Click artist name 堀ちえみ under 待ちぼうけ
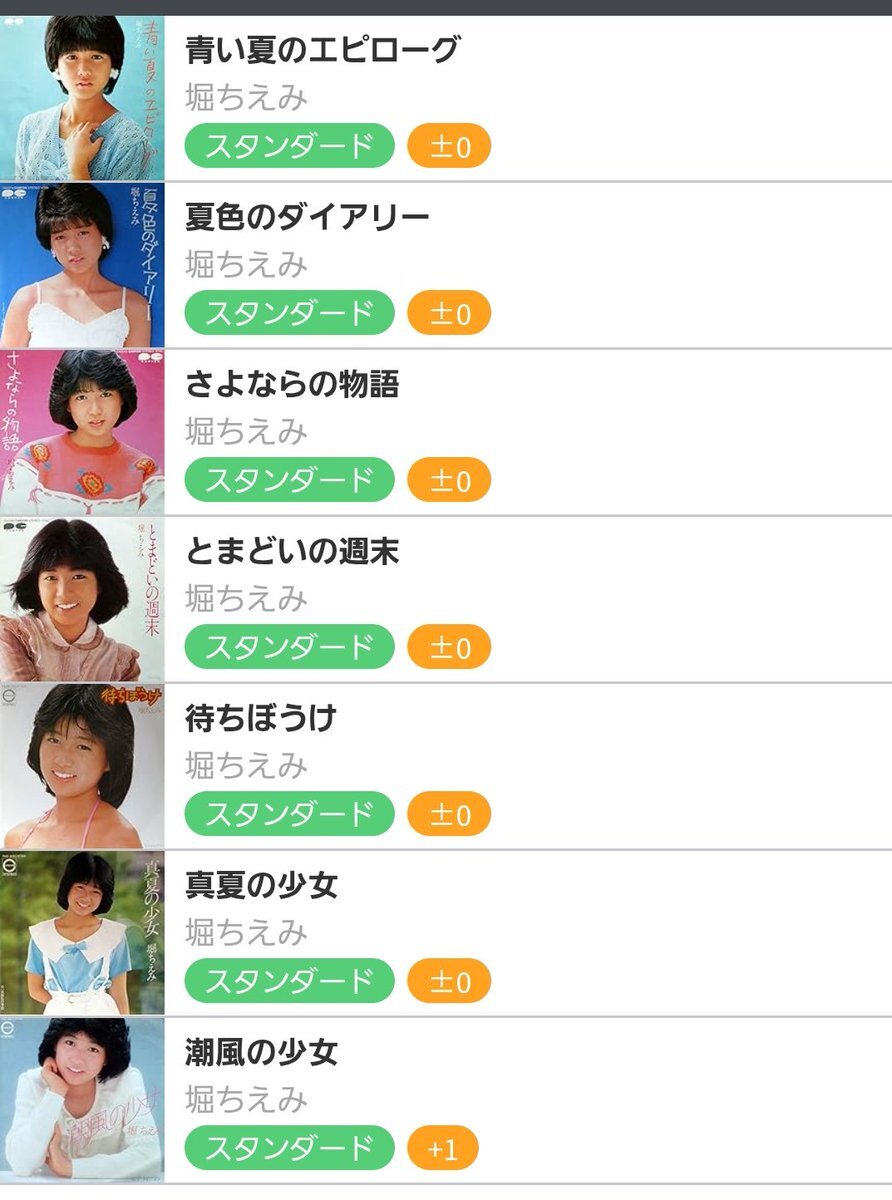 click(246, 765)
